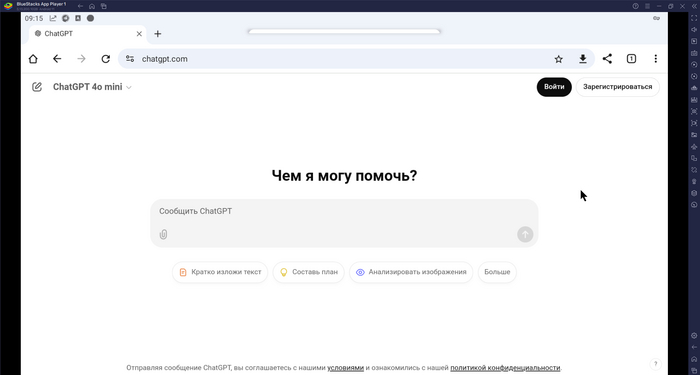700x375 pixels.
Task: Click the question mark help button
Action: (655, 364)
